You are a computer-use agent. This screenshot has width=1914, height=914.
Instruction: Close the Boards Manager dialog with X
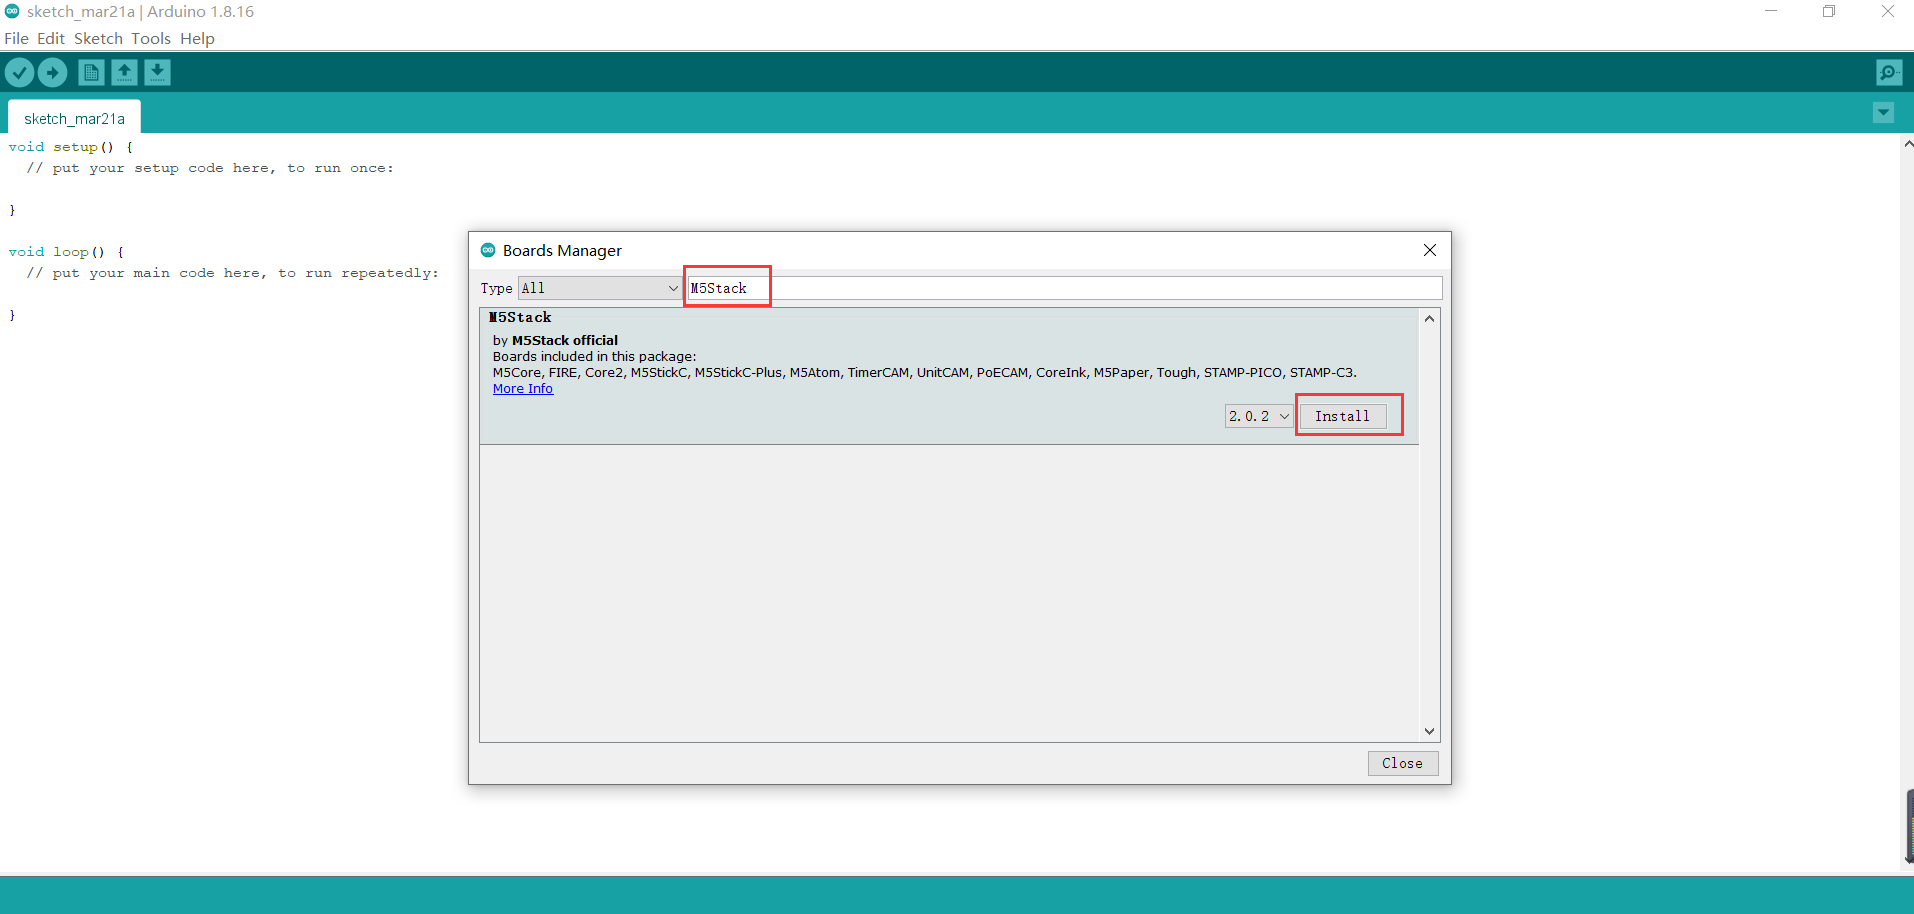[1429, 250]
